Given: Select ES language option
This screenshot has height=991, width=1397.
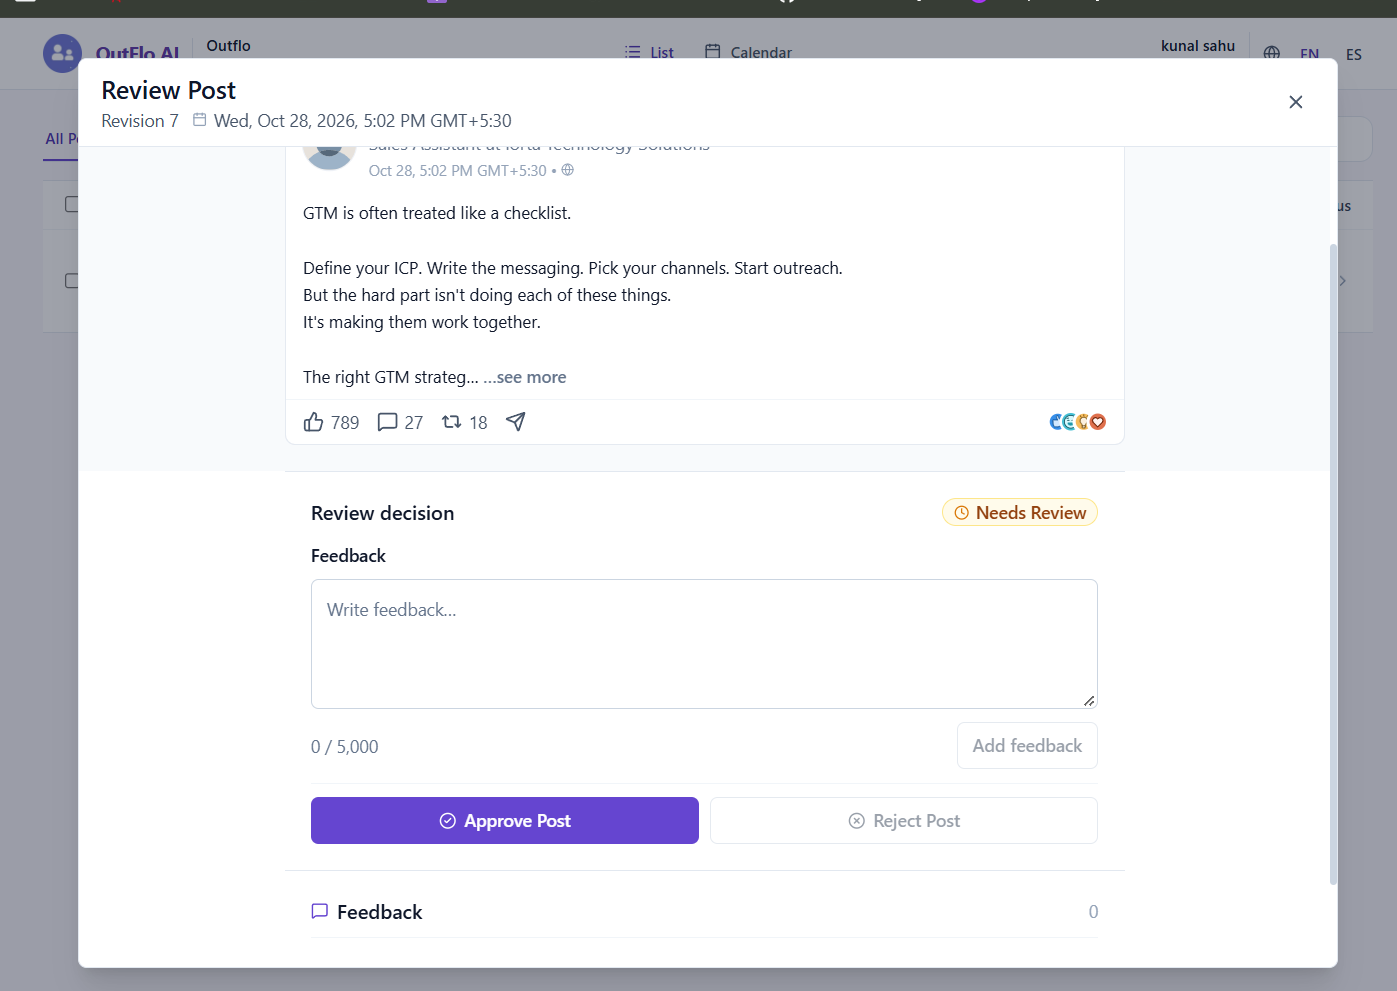Looking at the screenshot, I should (1354, 55).
